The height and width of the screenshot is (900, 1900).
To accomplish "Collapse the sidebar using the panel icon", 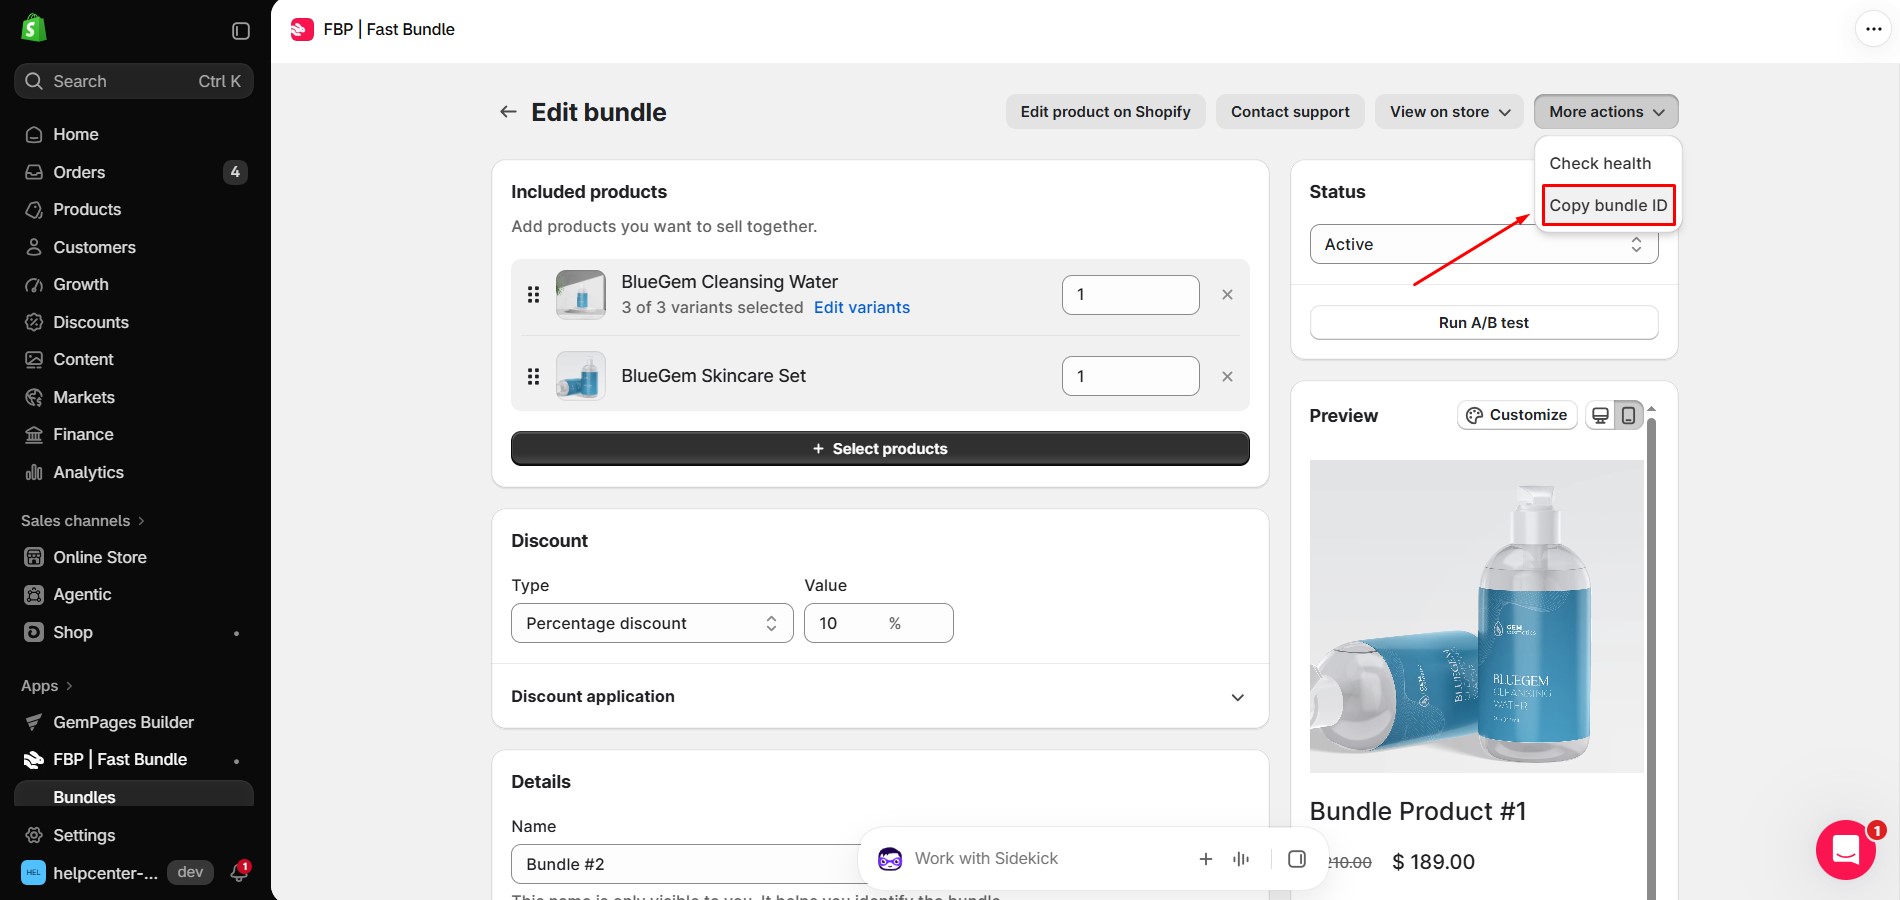I will coord(240,31).
